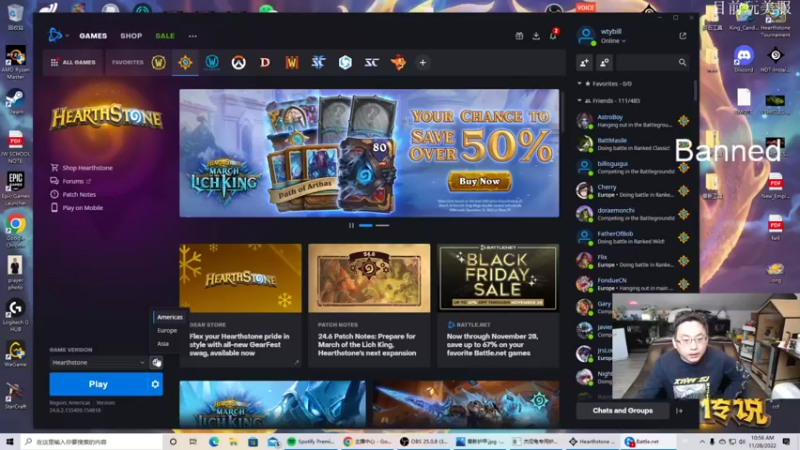The width and height of the screenshot is (800, 450).
Task: Select the Heroes of the Storm icon
Action: (x=345, y=62)
